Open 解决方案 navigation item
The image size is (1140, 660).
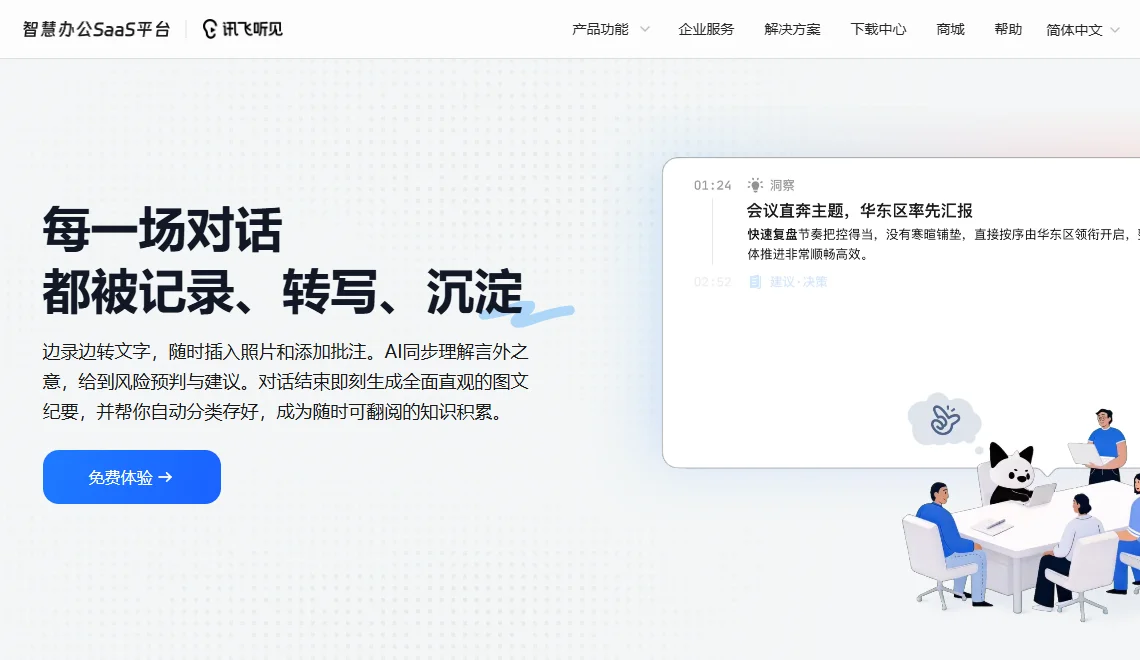click(792, 29)
